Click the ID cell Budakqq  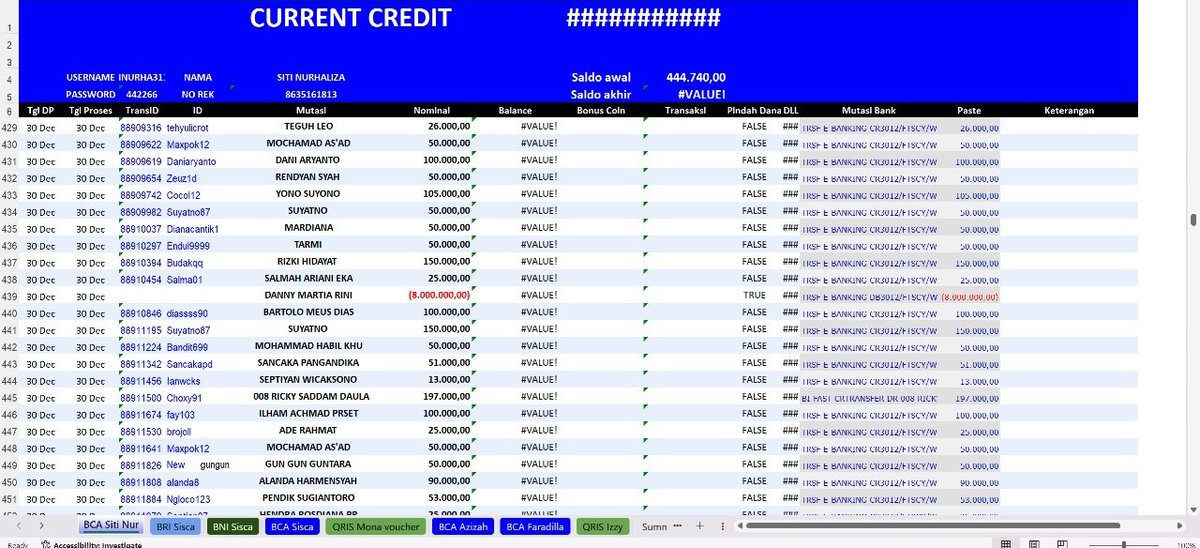(185, 262)
